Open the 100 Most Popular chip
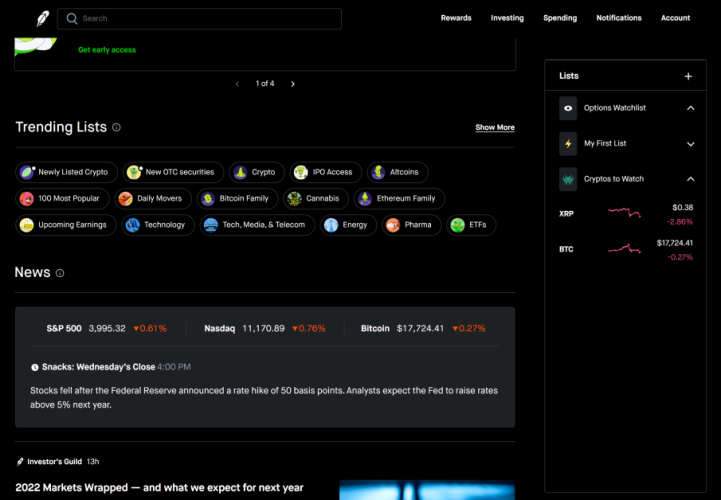Image resolution: width=721 pixels, height=500 pixels. pos(63,199)
